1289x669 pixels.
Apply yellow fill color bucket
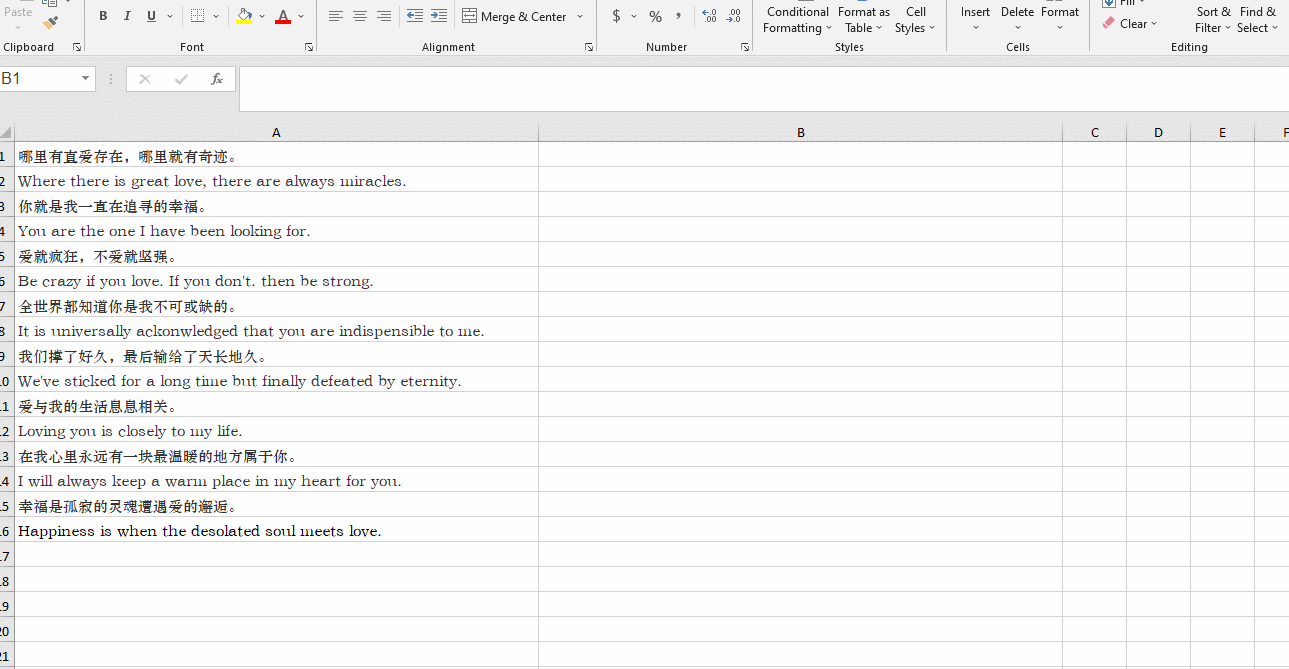point(245,16)
